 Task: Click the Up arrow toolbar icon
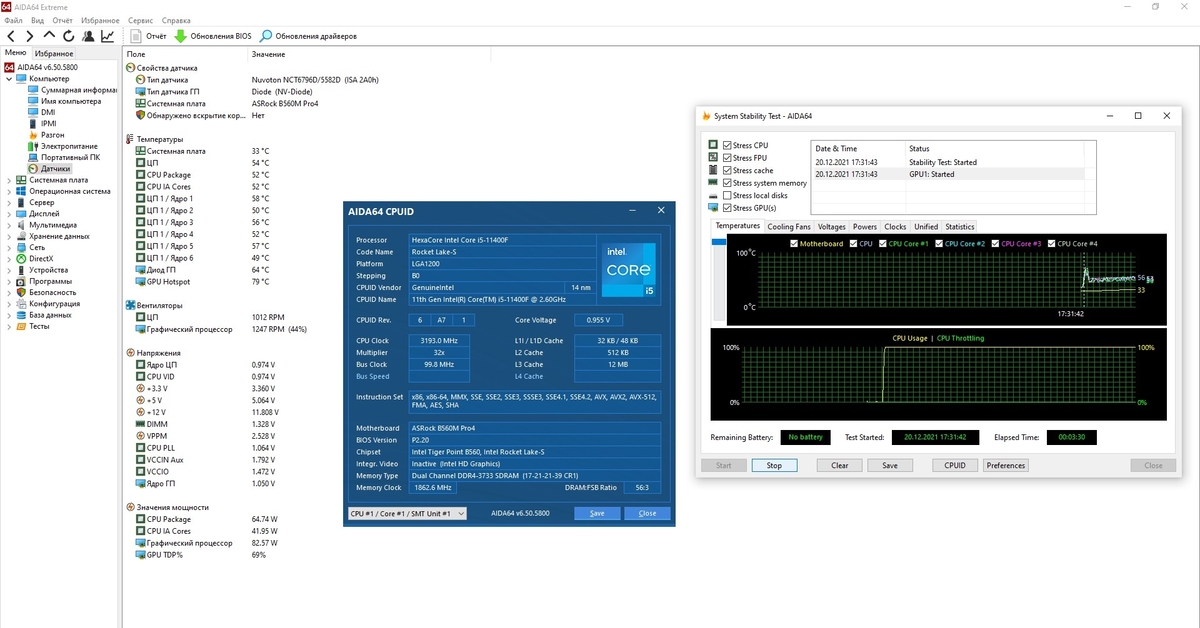tap(49, 36)
